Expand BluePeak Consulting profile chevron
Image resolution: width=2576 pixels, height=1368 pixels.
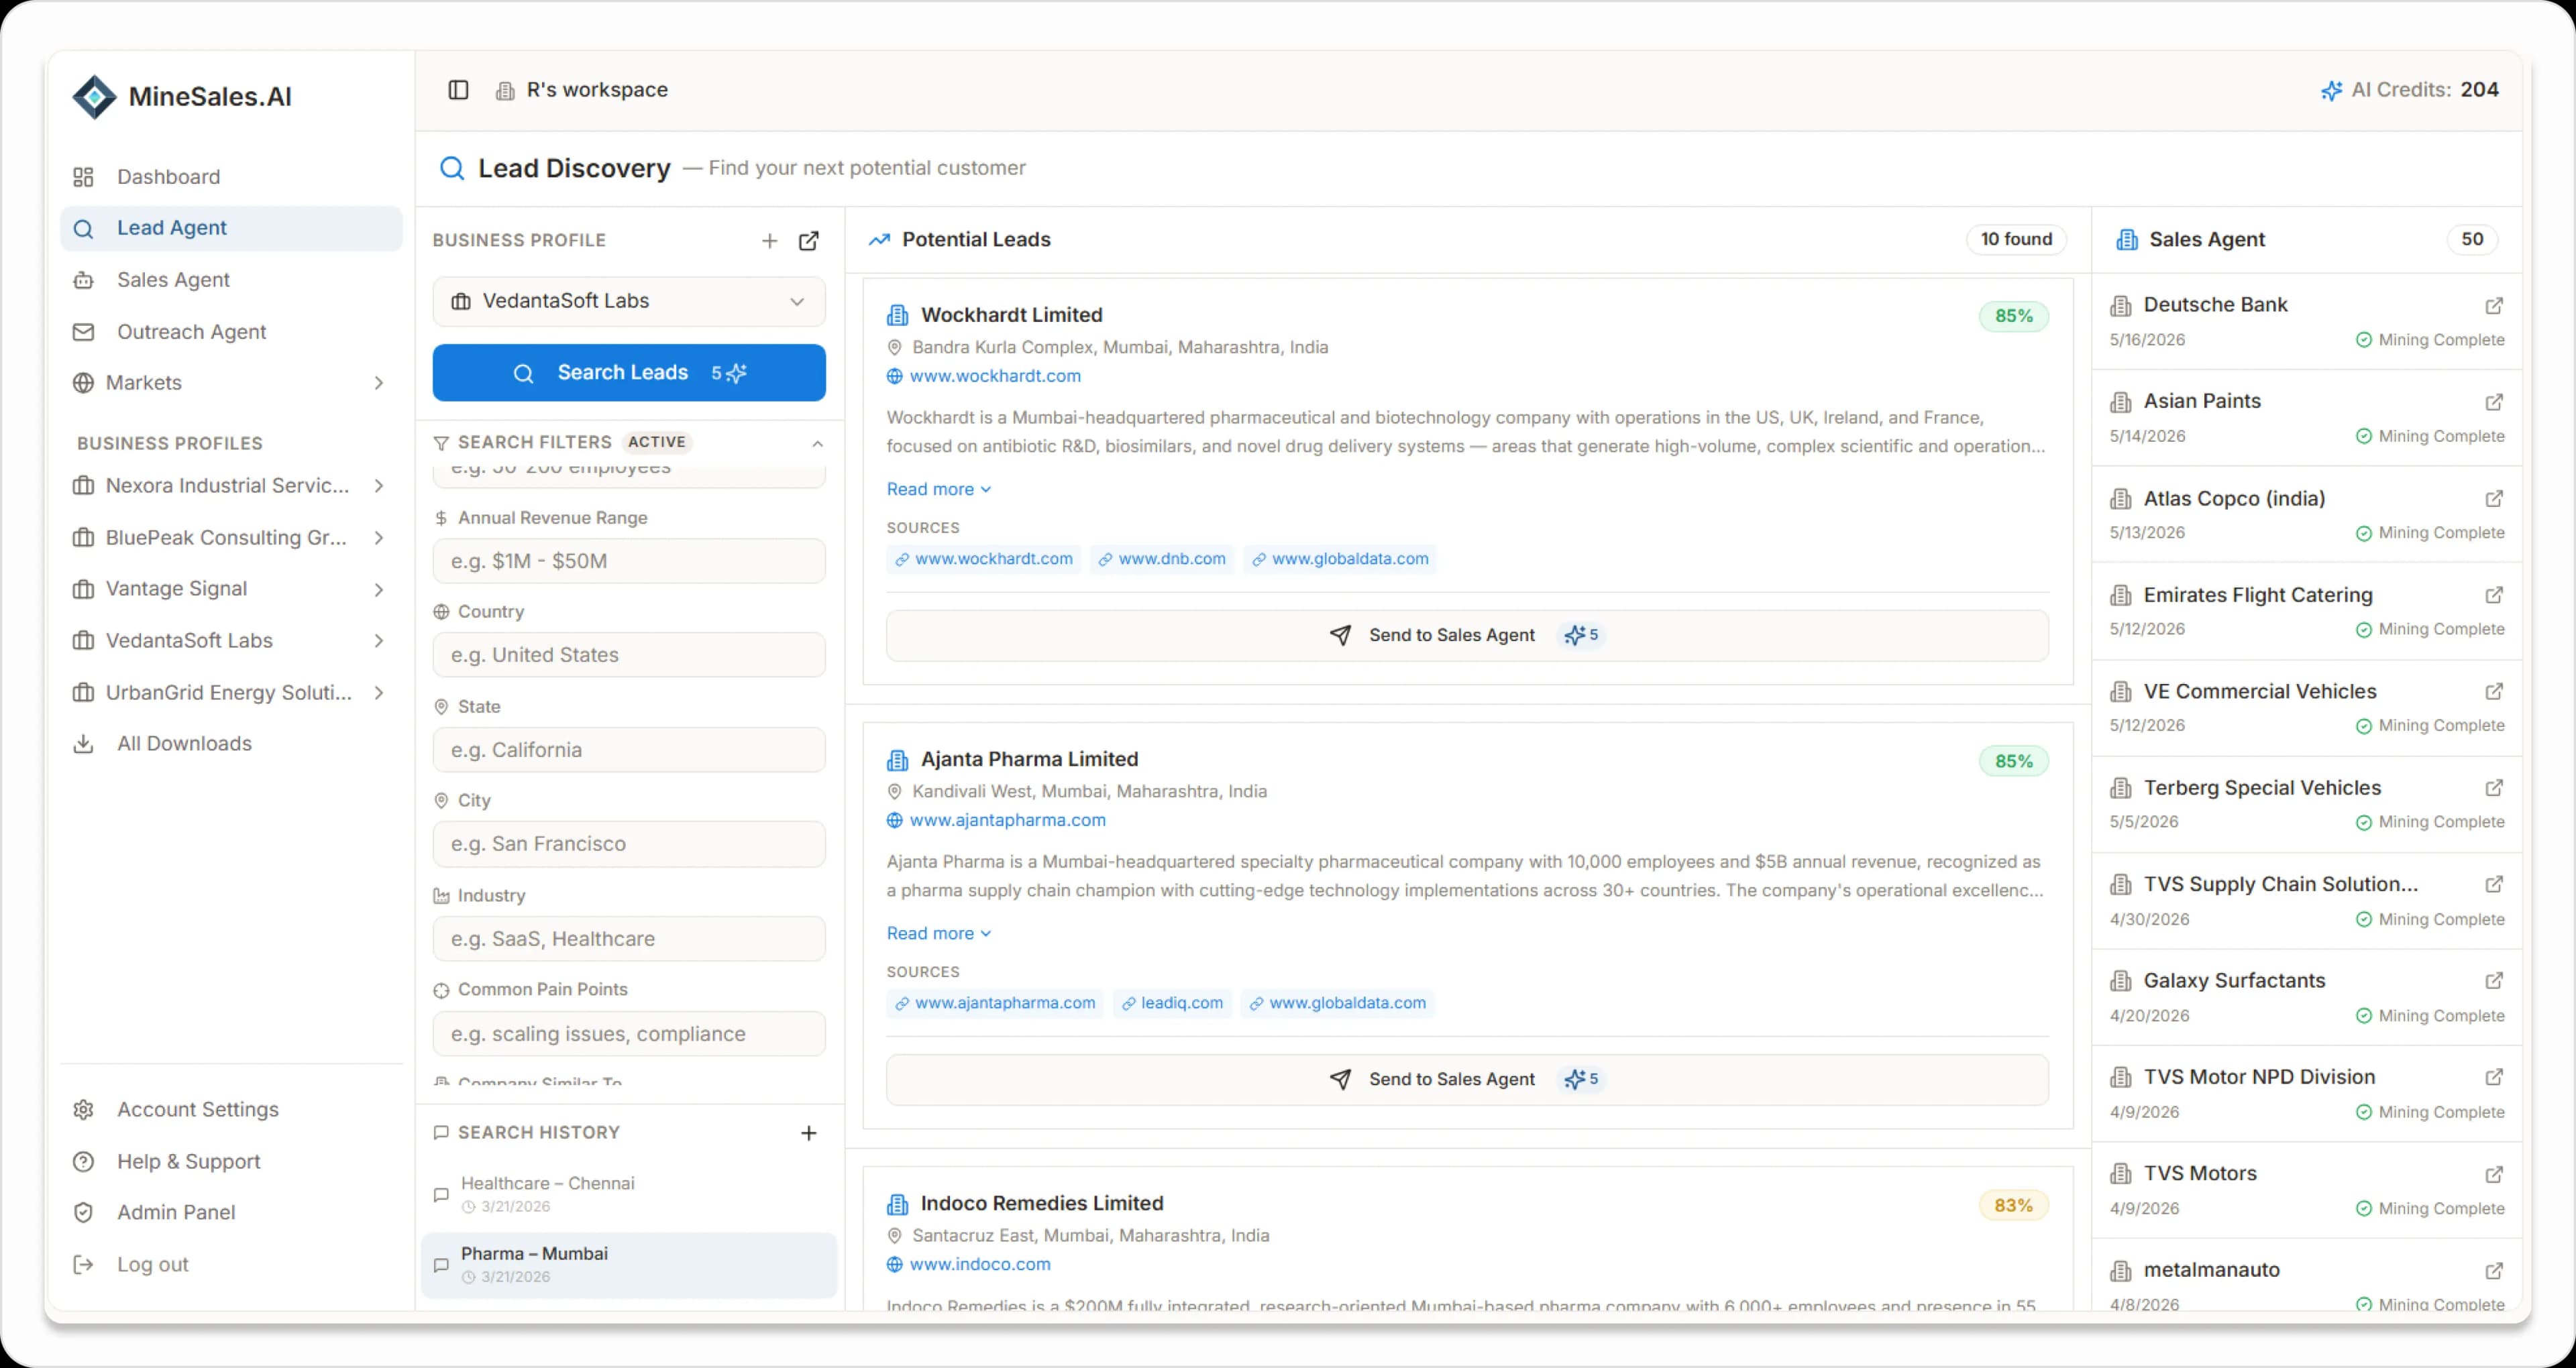tap(379, 538)
